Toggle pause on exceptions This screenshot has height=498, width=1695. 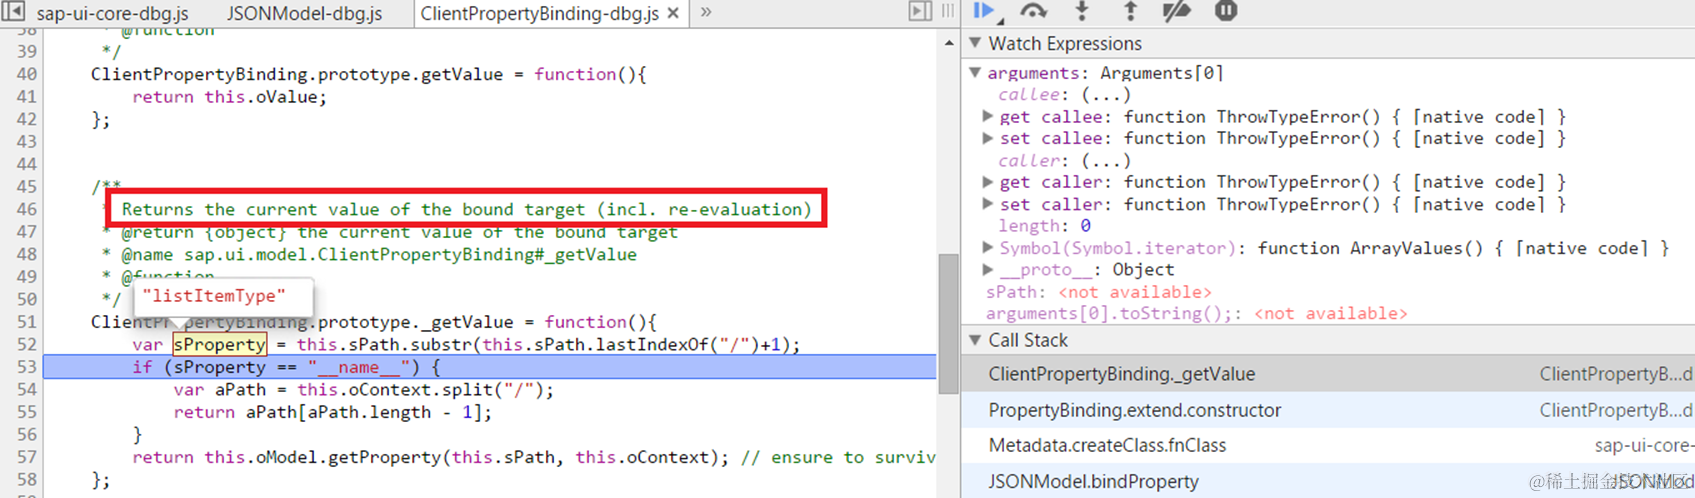coord(1226,11)
